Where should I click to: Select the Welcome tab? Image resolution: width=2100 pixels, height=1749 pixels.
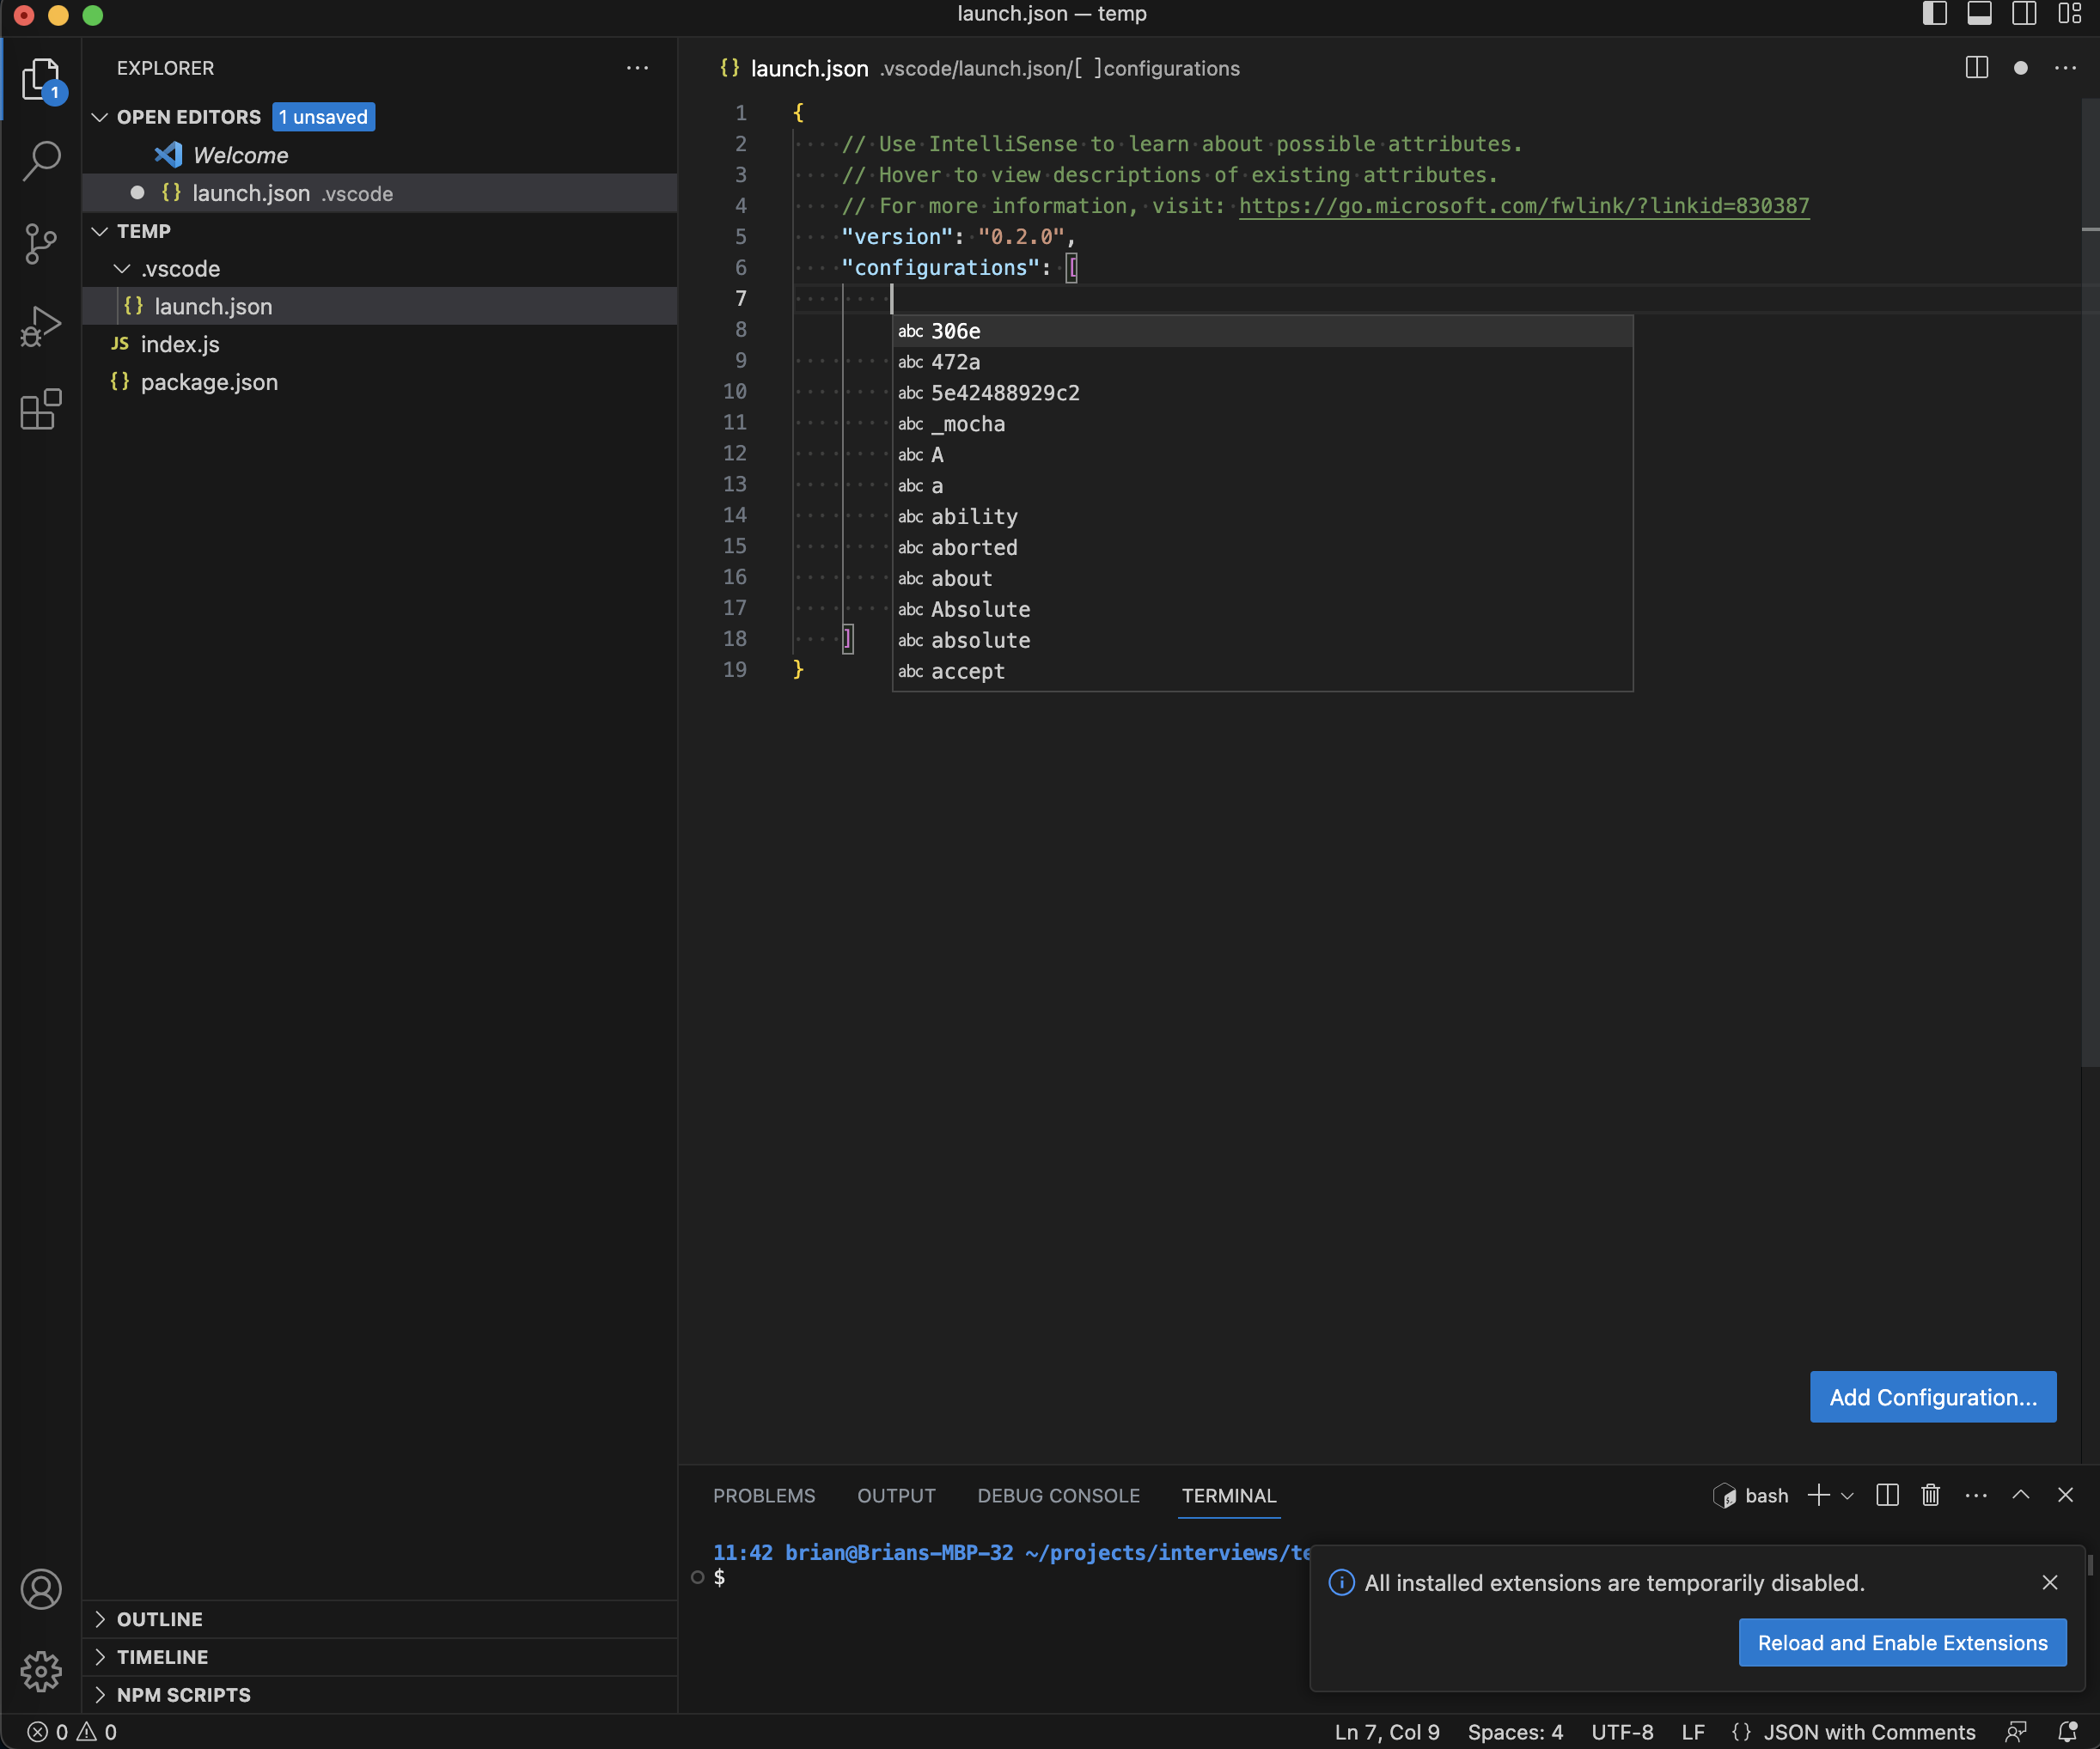click(x=240, y=155)
